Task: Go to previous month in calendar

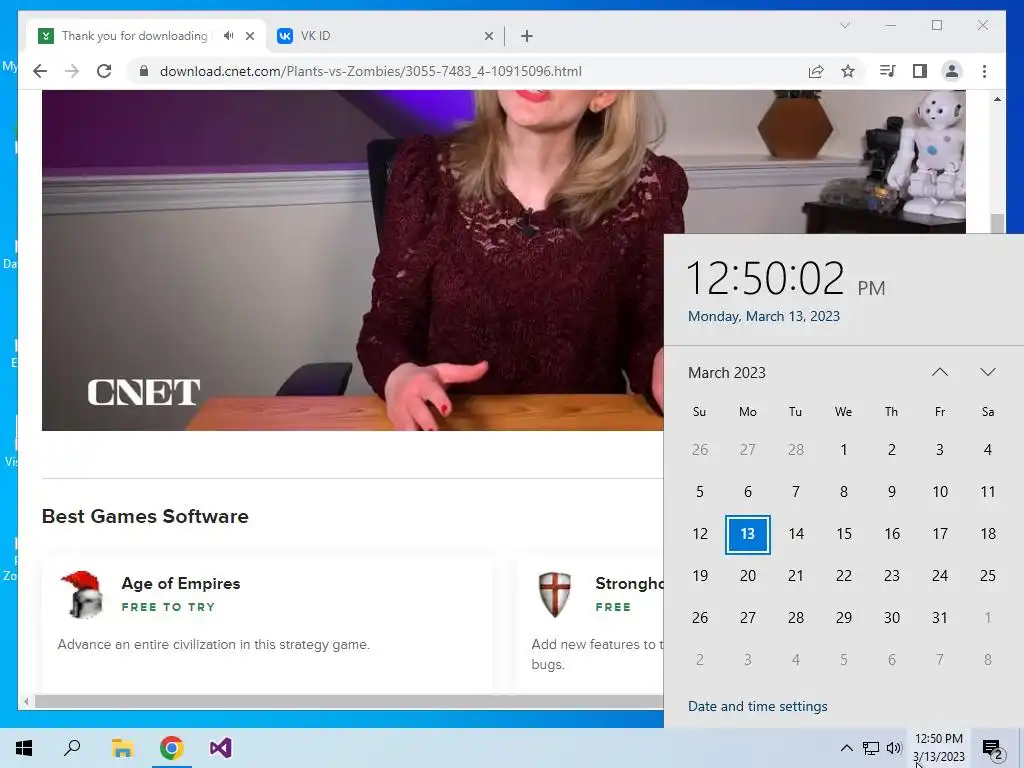Action: click(x=940, y=372)
